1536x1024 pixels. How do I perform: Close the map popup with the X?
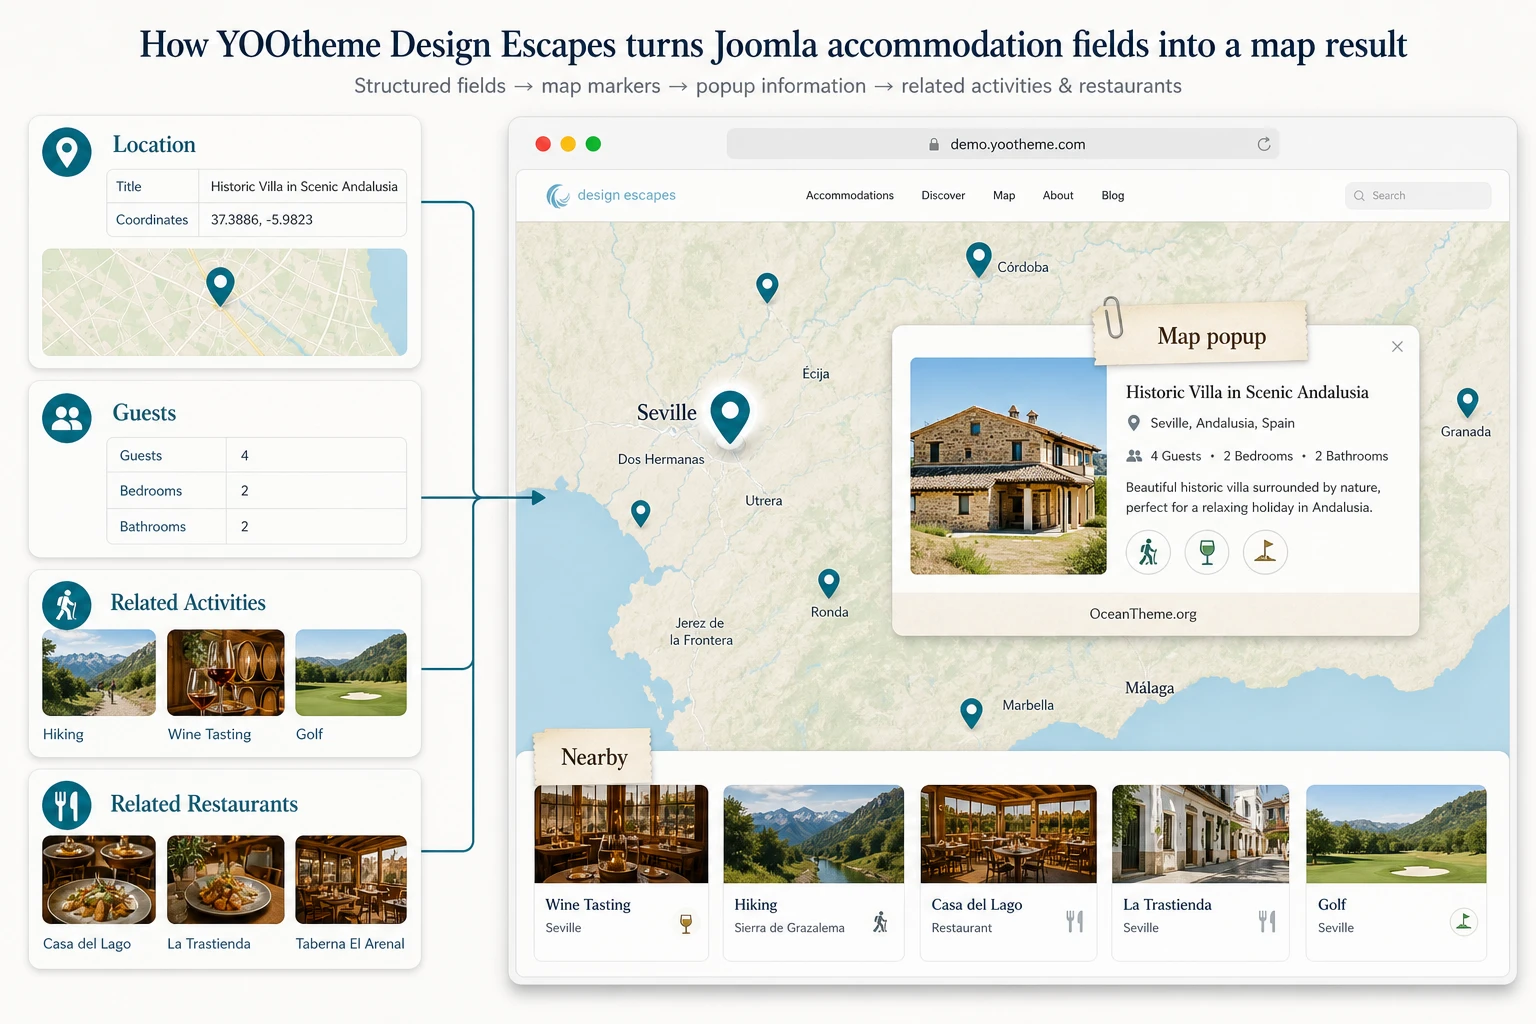[x=1397, y=346]
